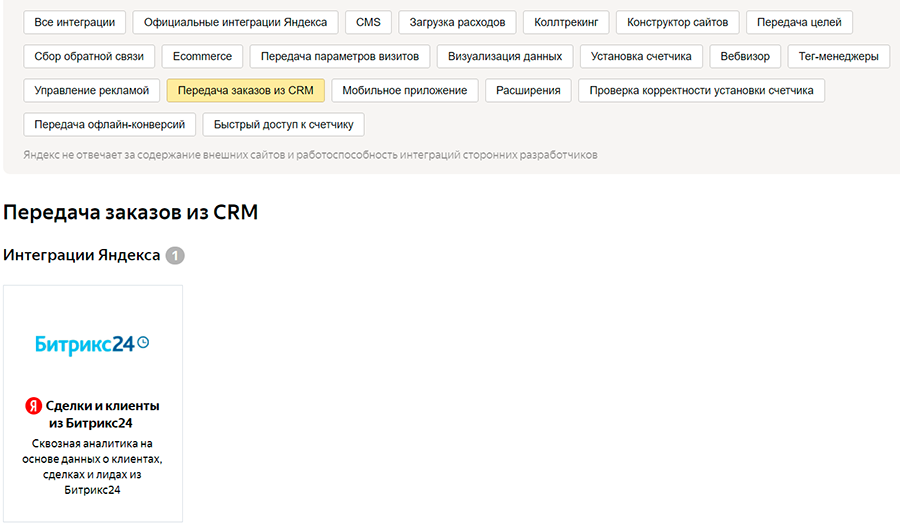Select 'Визуализация данных' category
Viewport: 900px width, 526px height.
point(505,56)
